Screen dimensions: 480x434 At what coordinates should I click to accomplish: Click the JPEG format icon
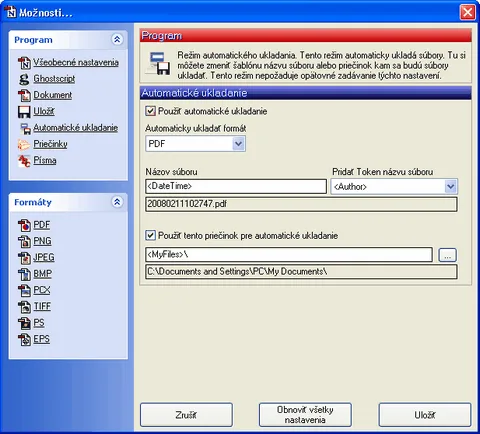[x=24, y=258]
